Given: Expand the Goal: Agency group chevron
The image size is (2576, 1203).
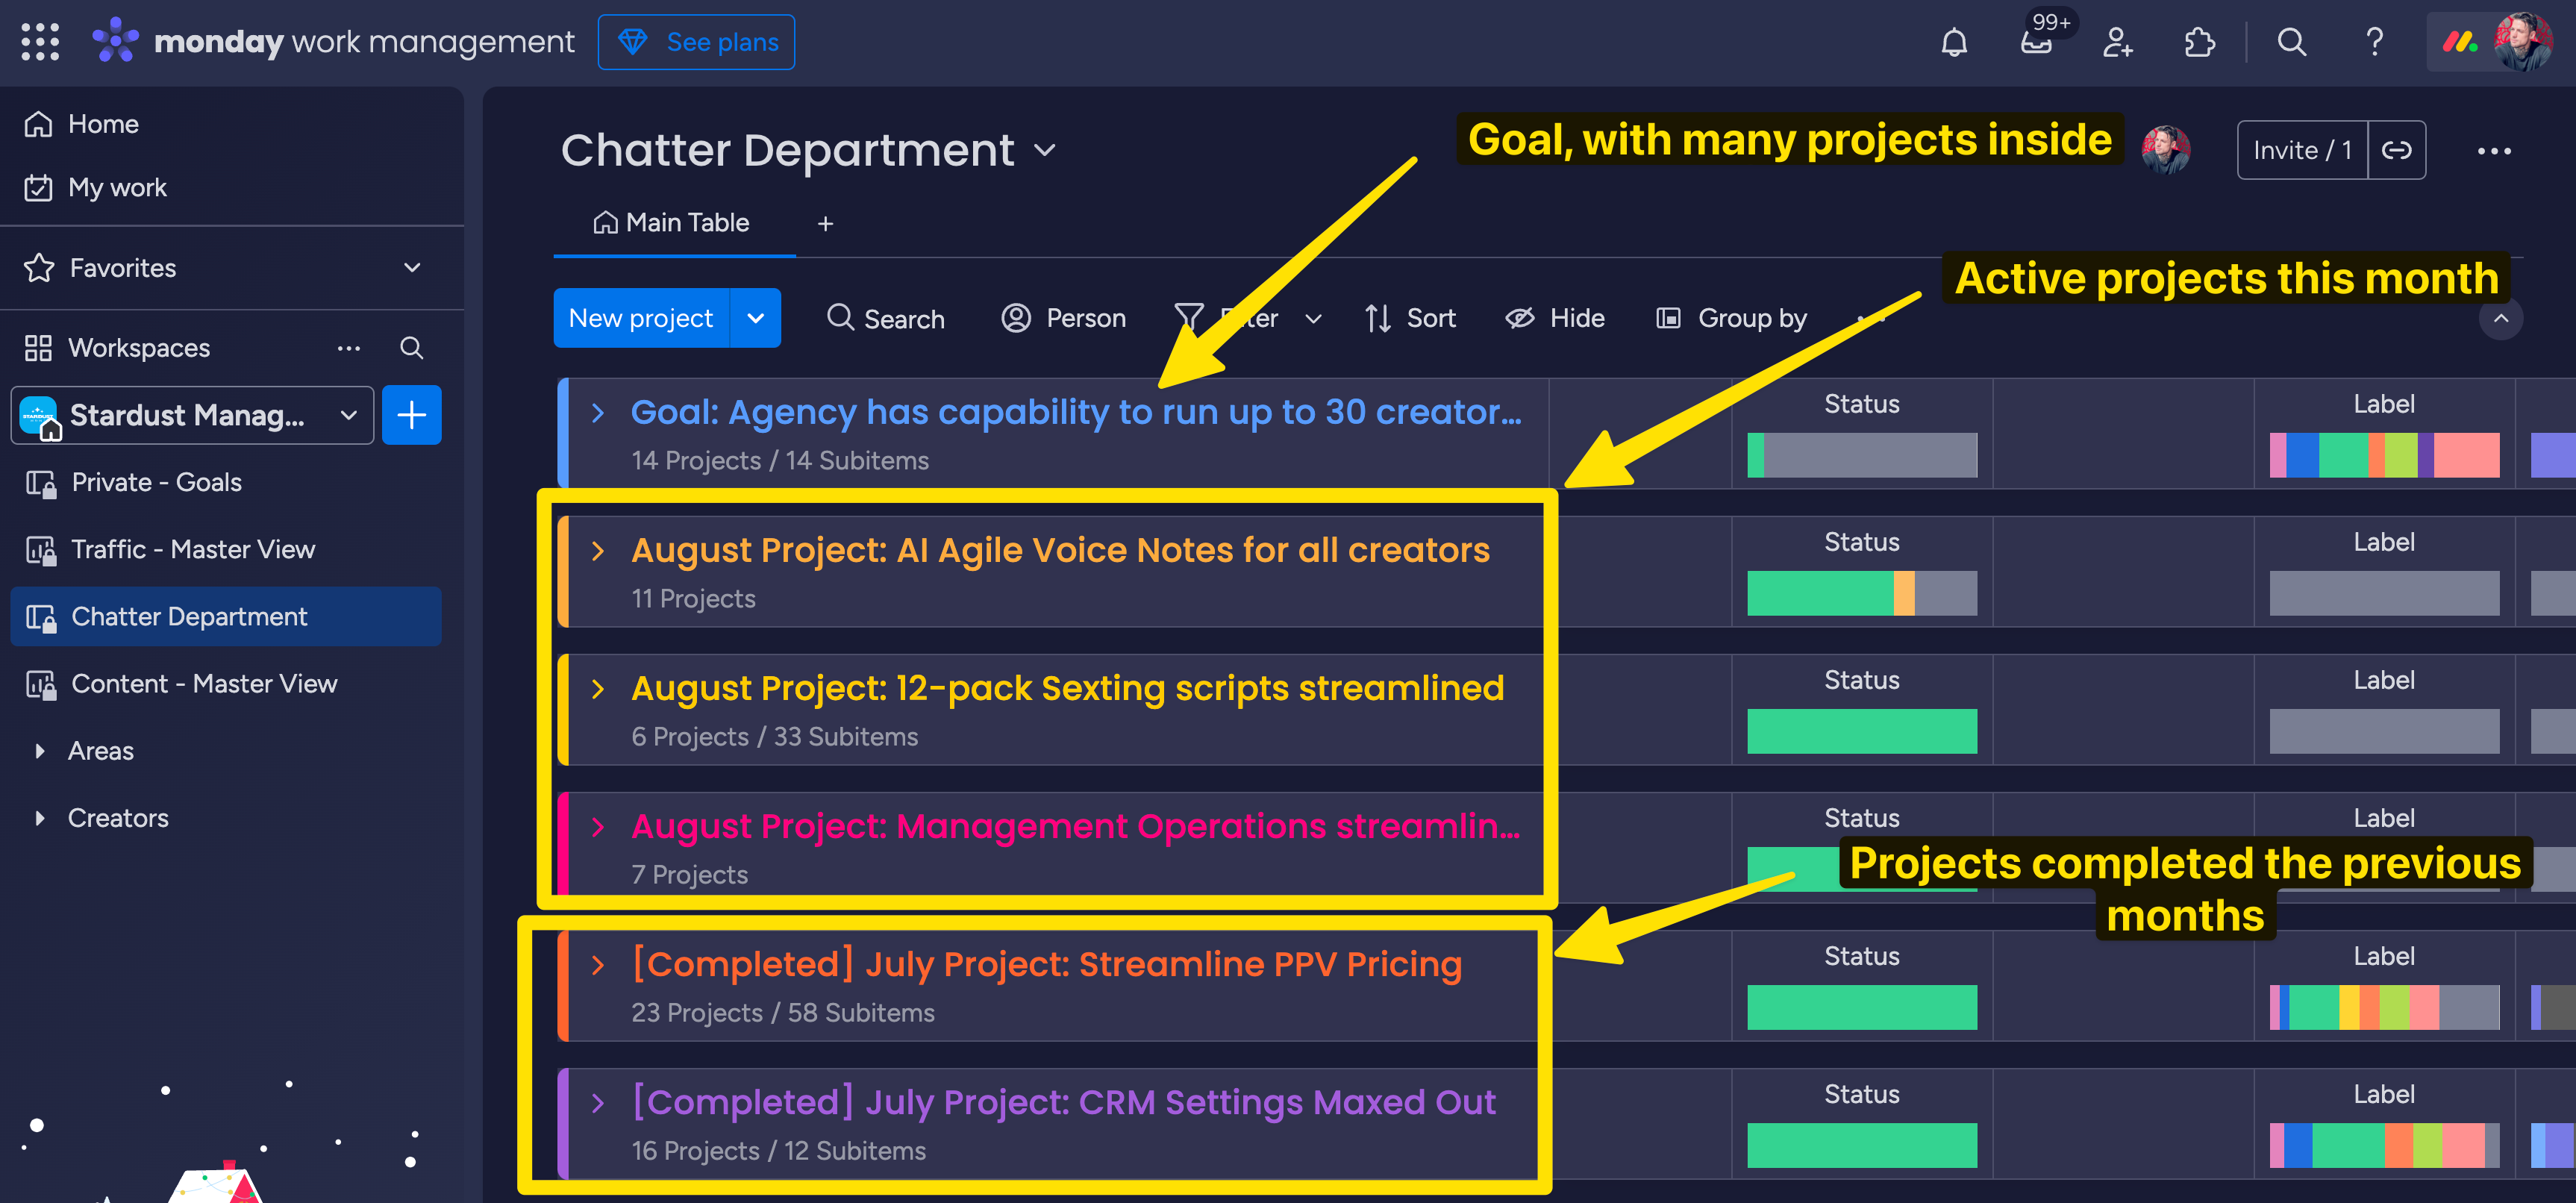Looking at the screenshot, I should coord(598,412).
